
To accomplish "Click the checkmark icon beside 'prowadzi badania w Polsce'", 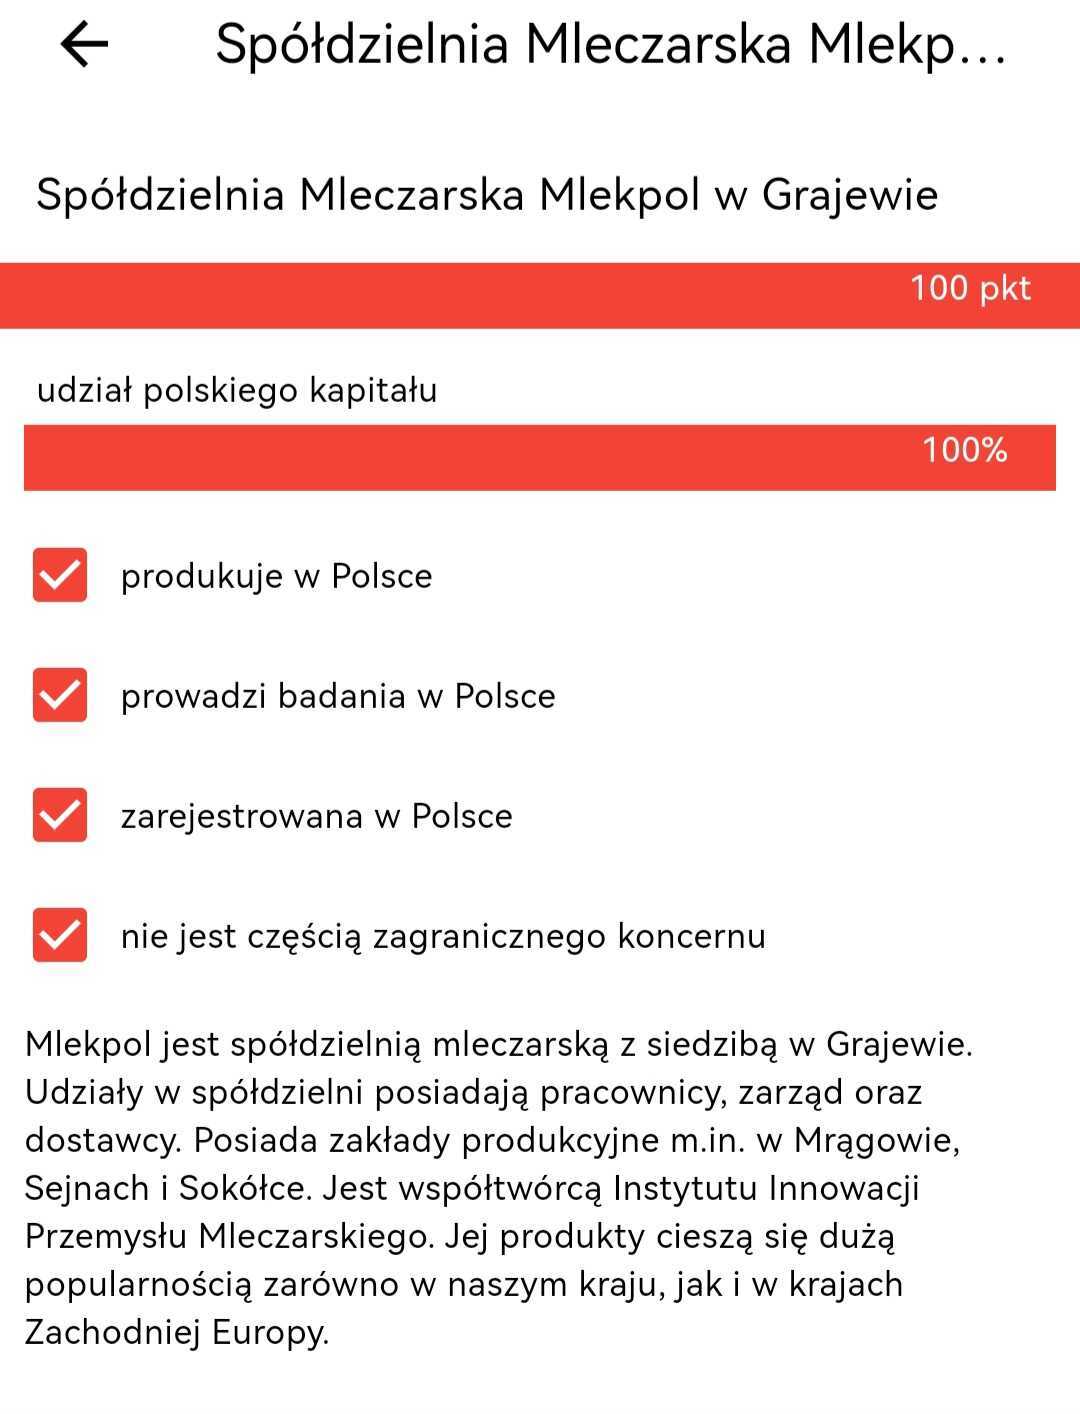I will pos(60,696).
